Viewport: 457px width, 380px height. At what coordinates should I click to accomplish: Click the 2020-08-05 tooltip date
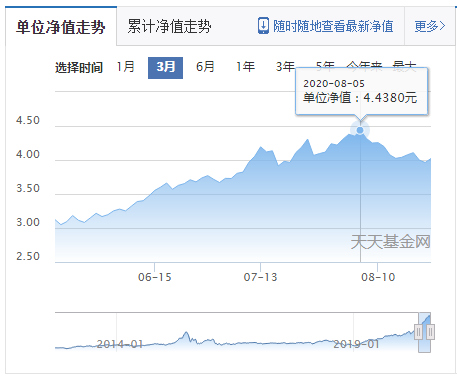pyautogui.click(x=334, y=83)
